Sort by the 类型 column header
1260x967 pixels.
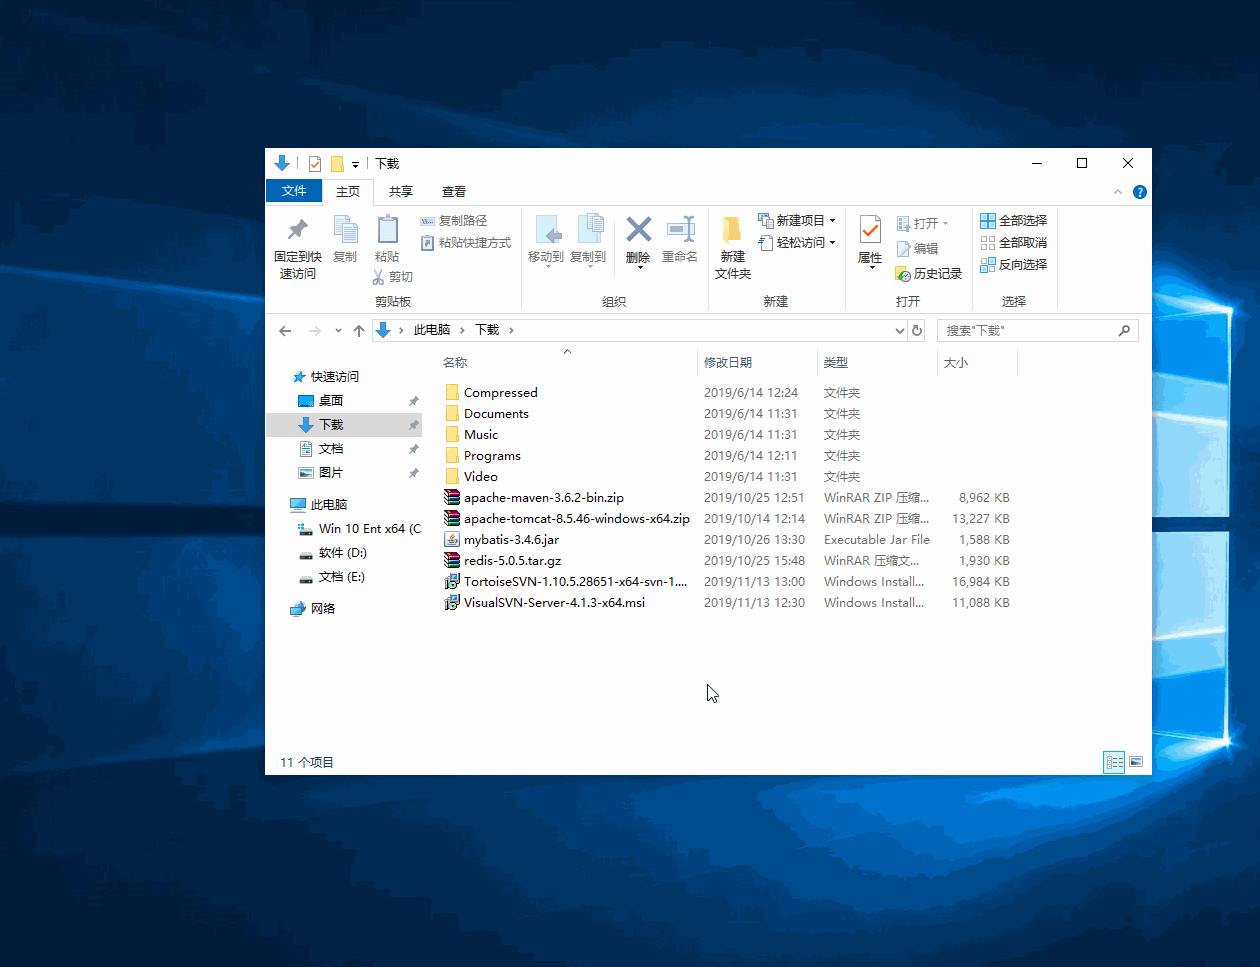[x=877, y=363]
